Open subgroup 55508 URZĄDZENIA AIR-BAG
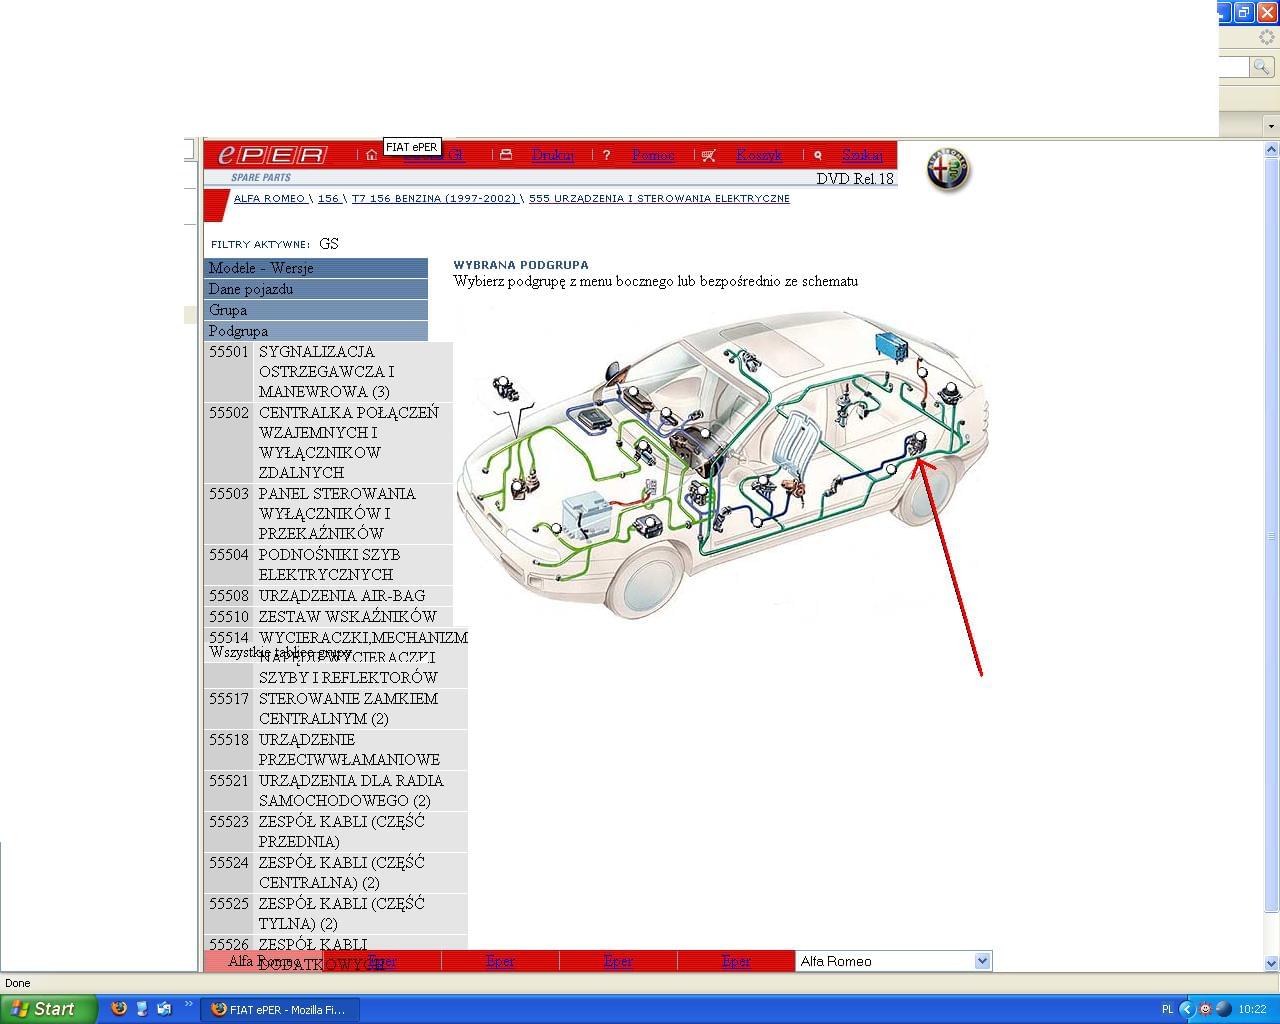The width and height of the screenshot is (1280, 1024). tap(328, 595)
